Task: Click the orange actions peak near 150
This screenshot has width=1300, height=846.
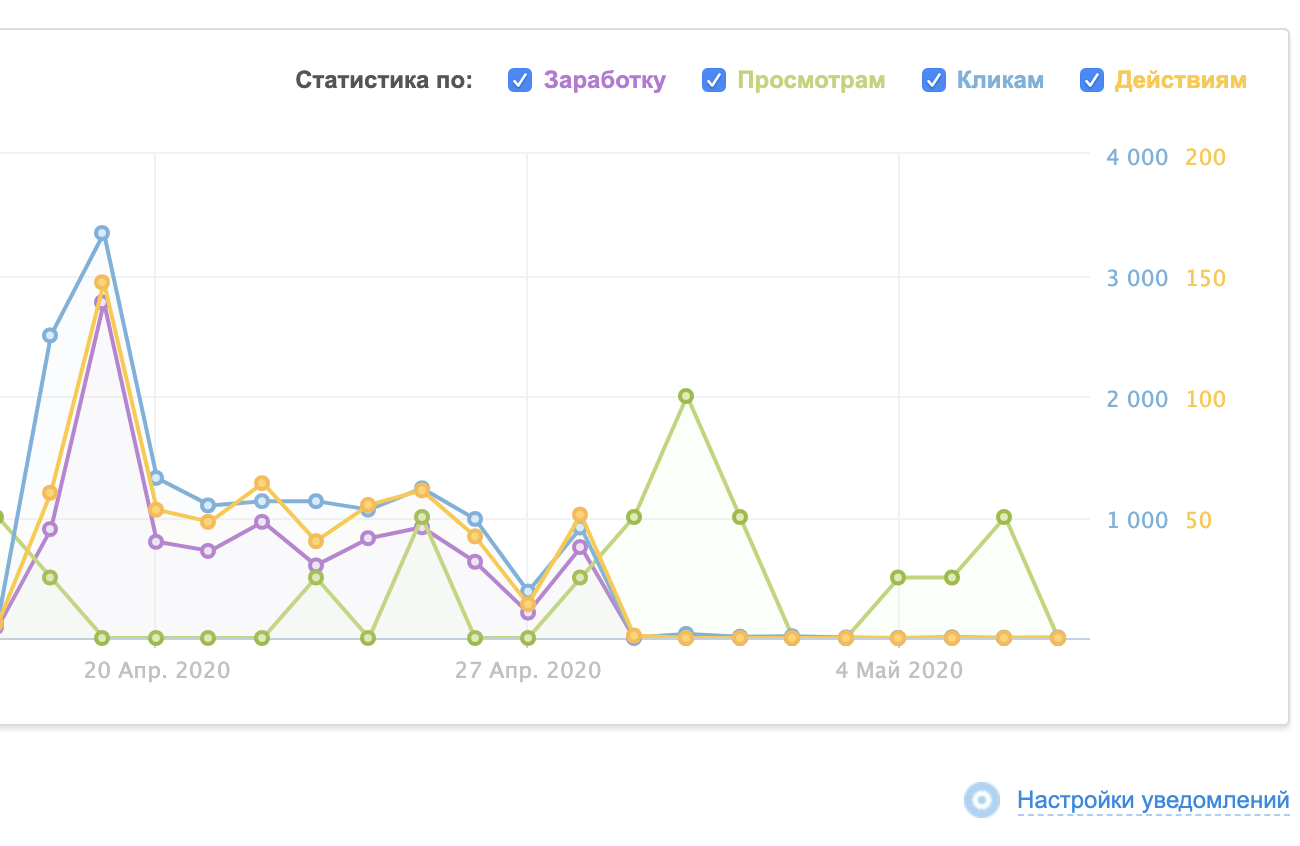Action: tap(102, 282)
